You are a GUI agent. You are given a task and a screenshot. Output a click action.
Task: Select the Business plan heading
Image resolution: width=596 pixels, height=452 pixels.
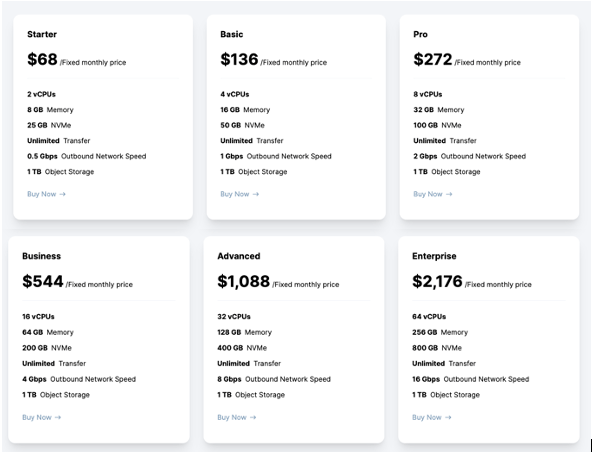(41, 256)
